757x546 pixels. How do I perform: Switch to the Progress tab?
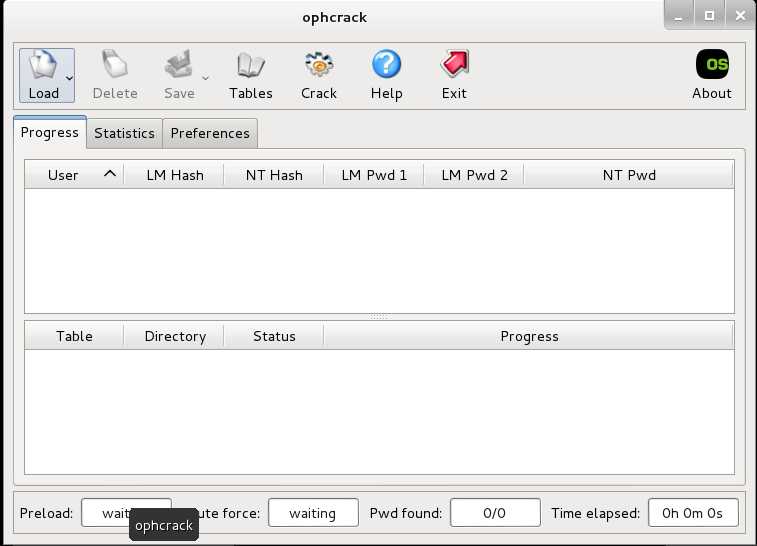click(x=50, y=132)
